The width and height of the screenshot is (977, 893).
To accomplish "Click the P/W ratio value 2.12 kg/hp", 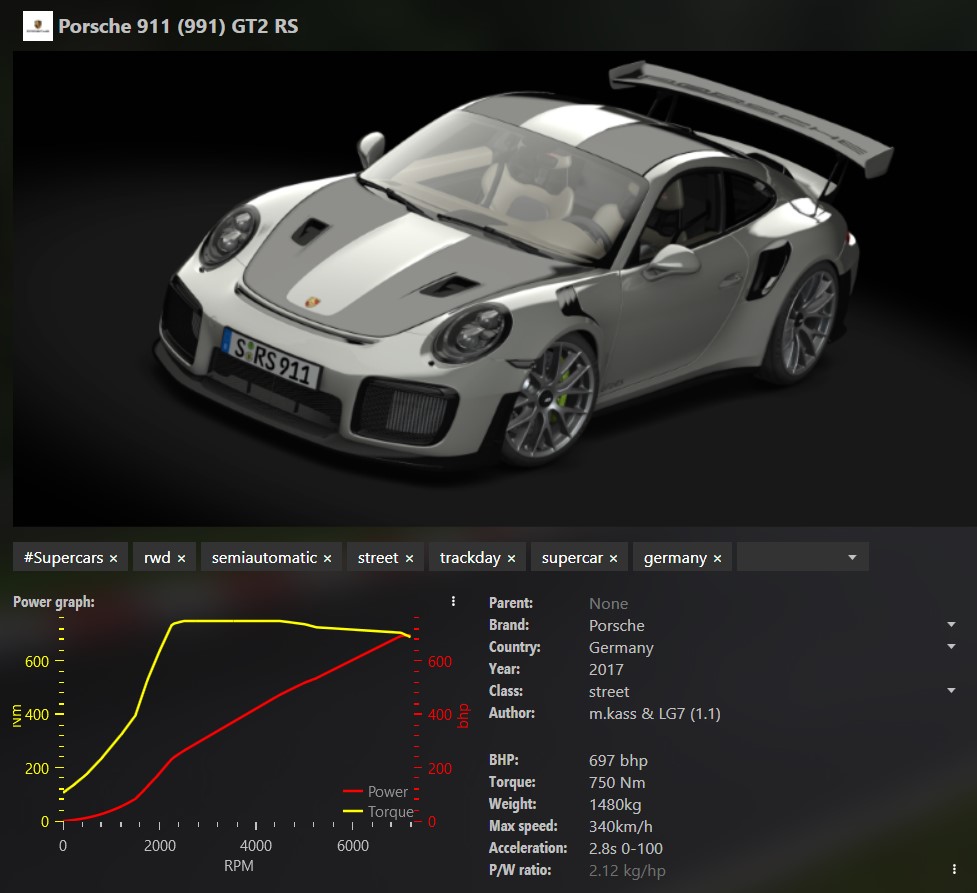I will click(627, 871).
